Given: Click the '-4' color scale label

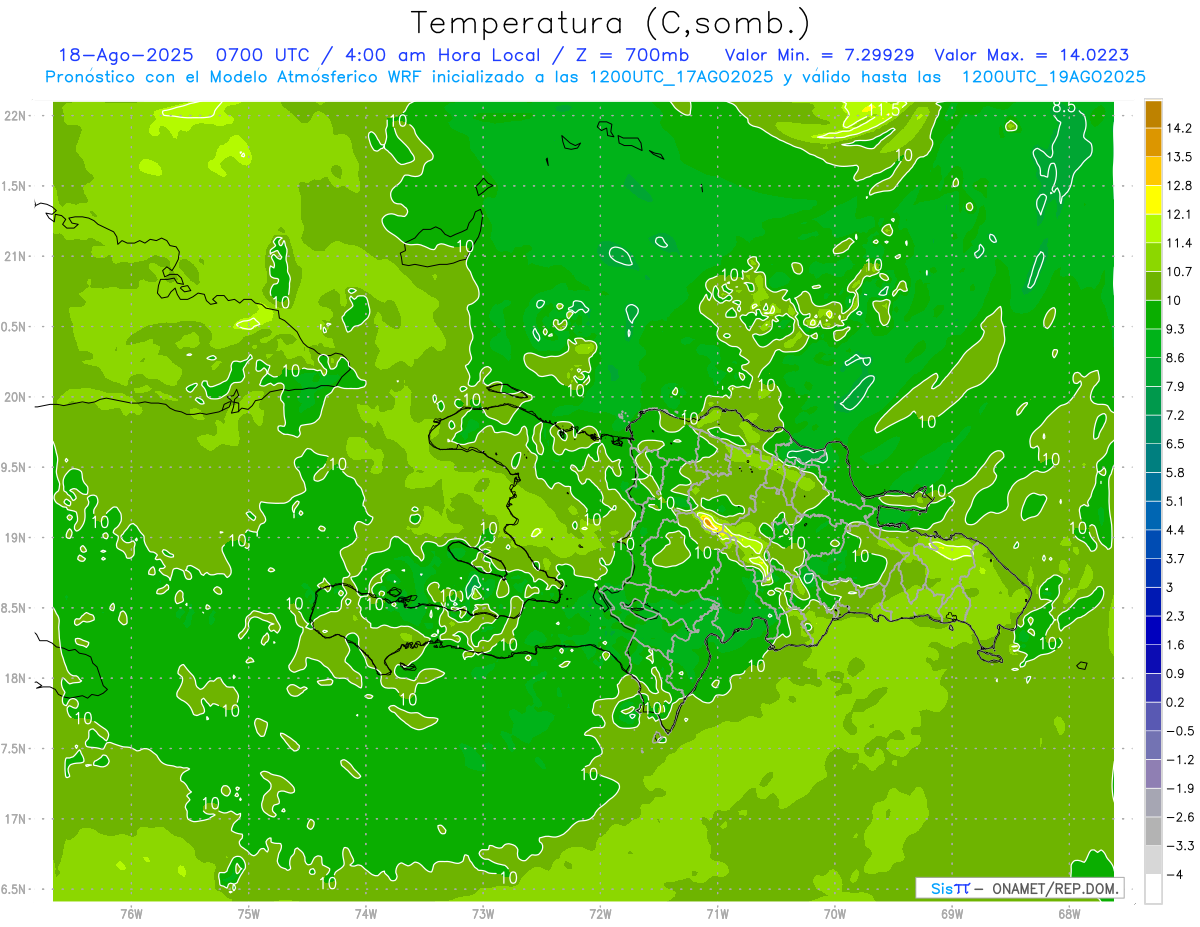Looking at the screenshot, I should tap(1174, 875).
